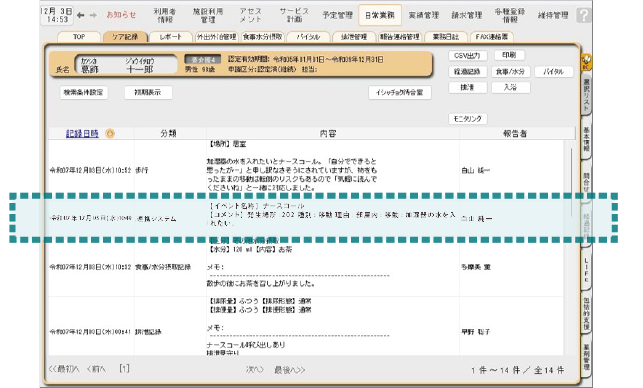
Task: Click the back arrow icon
Action: pos(81,15)
